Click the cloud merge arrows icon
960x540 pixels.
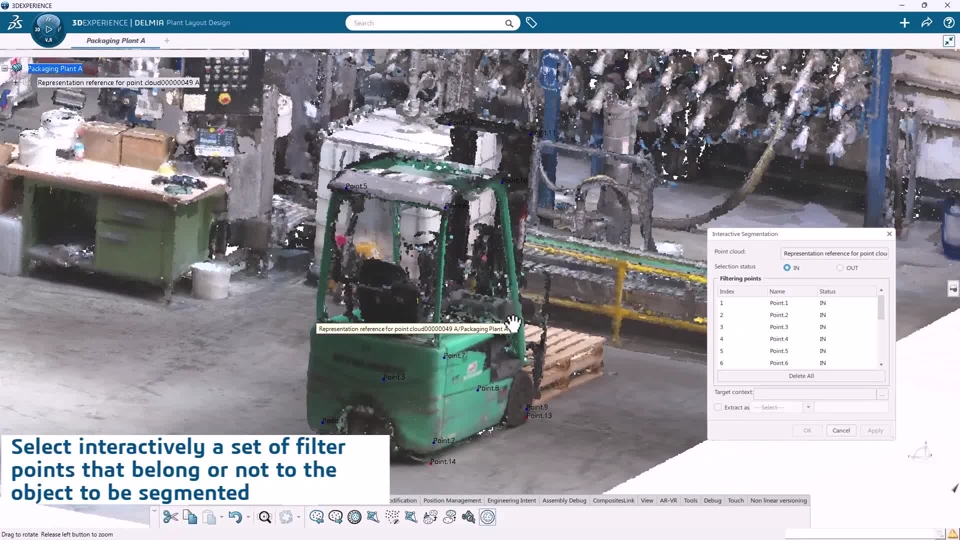pos(430,517)
